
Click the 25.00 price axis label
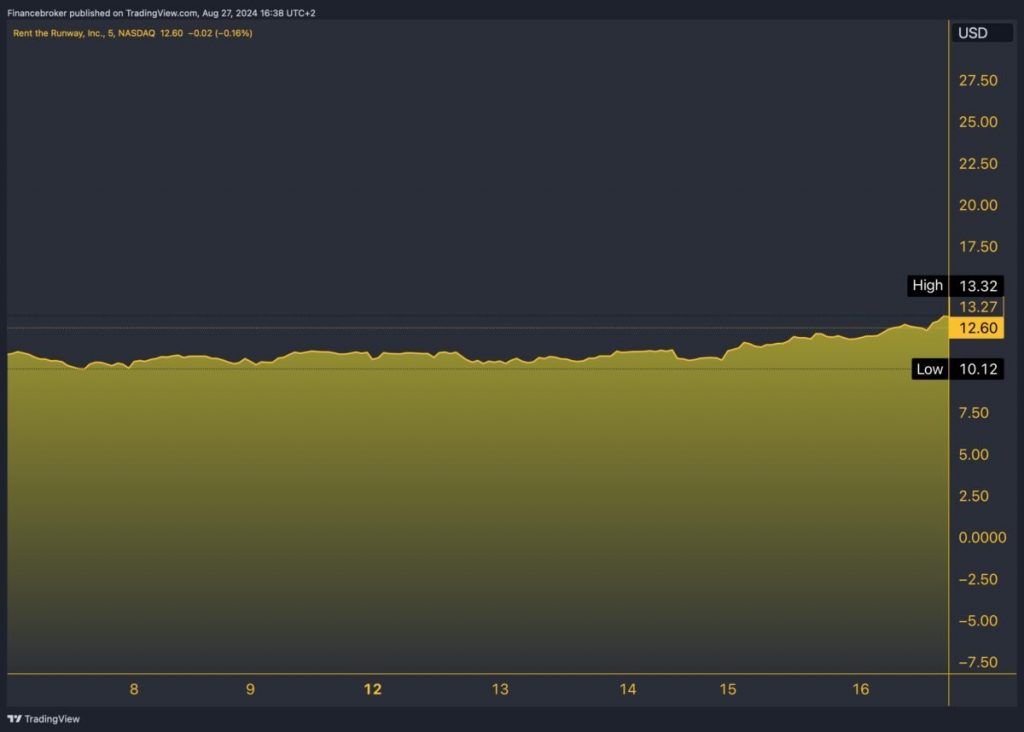pyautogui.click(x=978, y=122)
